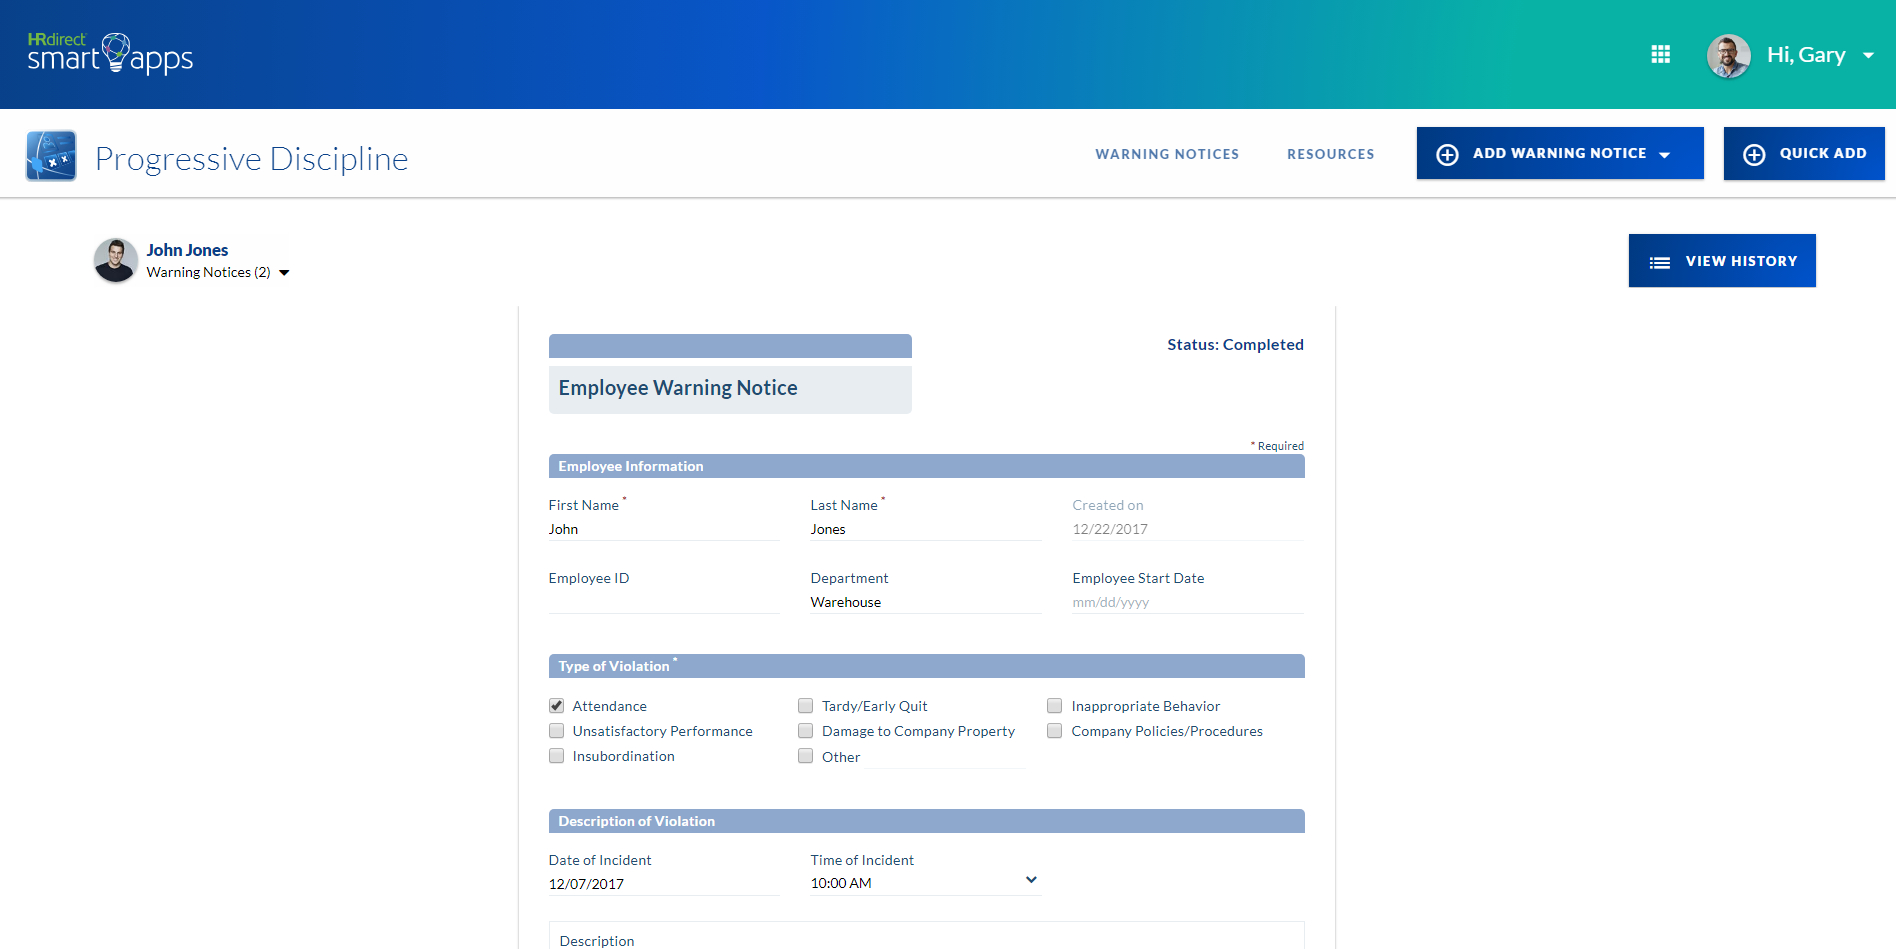The height and width of the screenshot is (949, 1896).
Task: Click the list icon on View History
Action: click(1660, 262)
